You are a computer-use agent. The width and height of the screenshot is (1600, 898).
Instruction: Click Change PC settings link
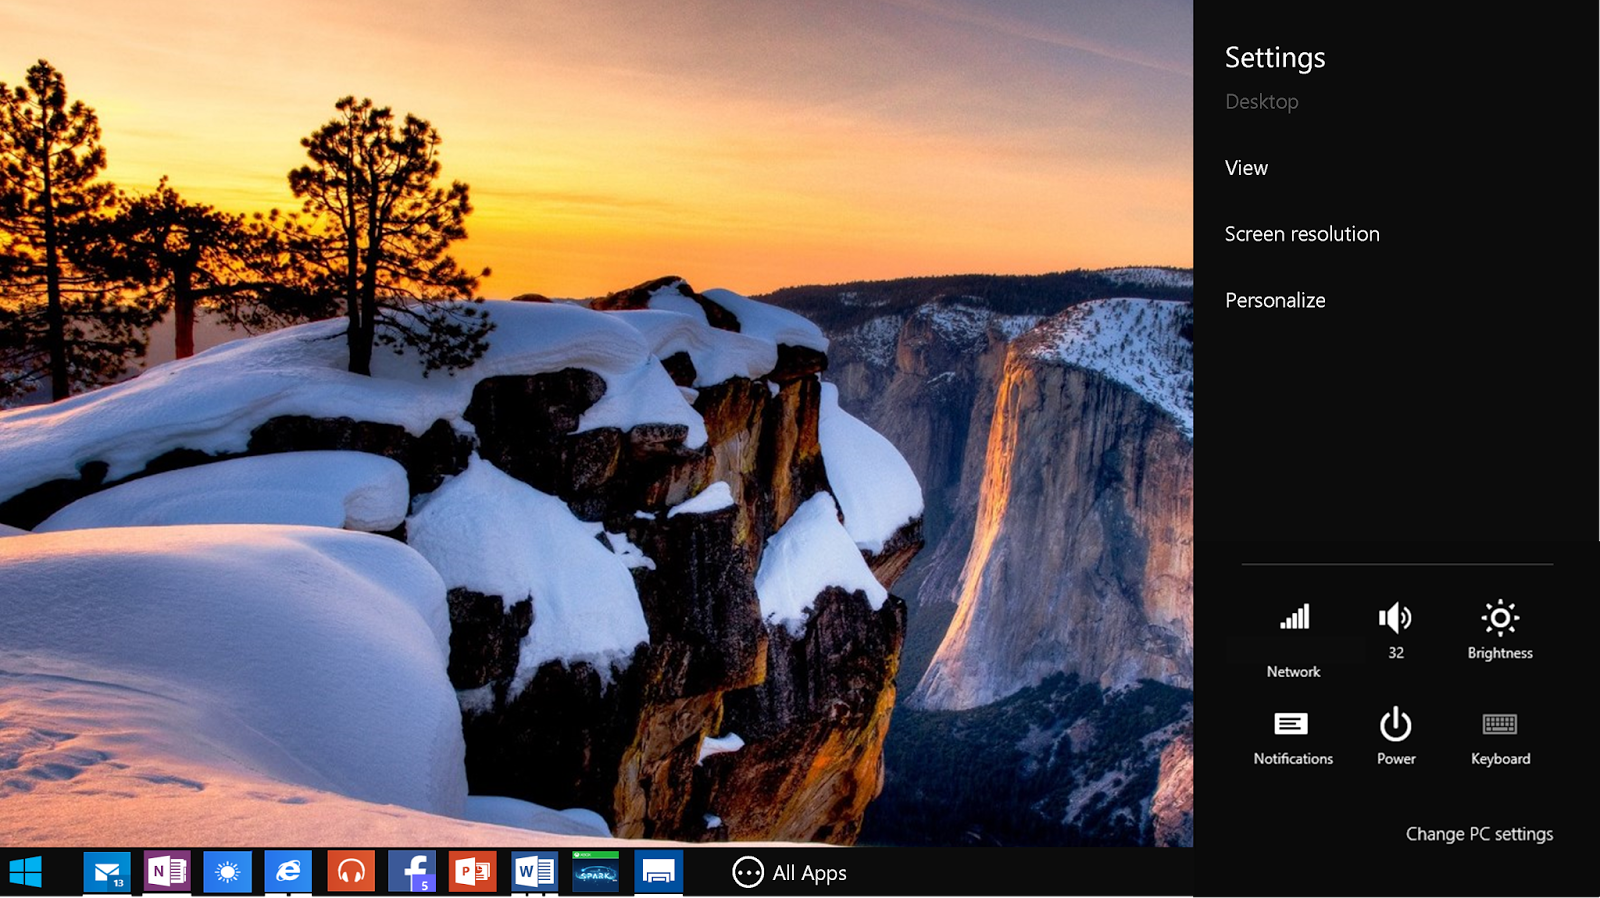click(1479, 834)
